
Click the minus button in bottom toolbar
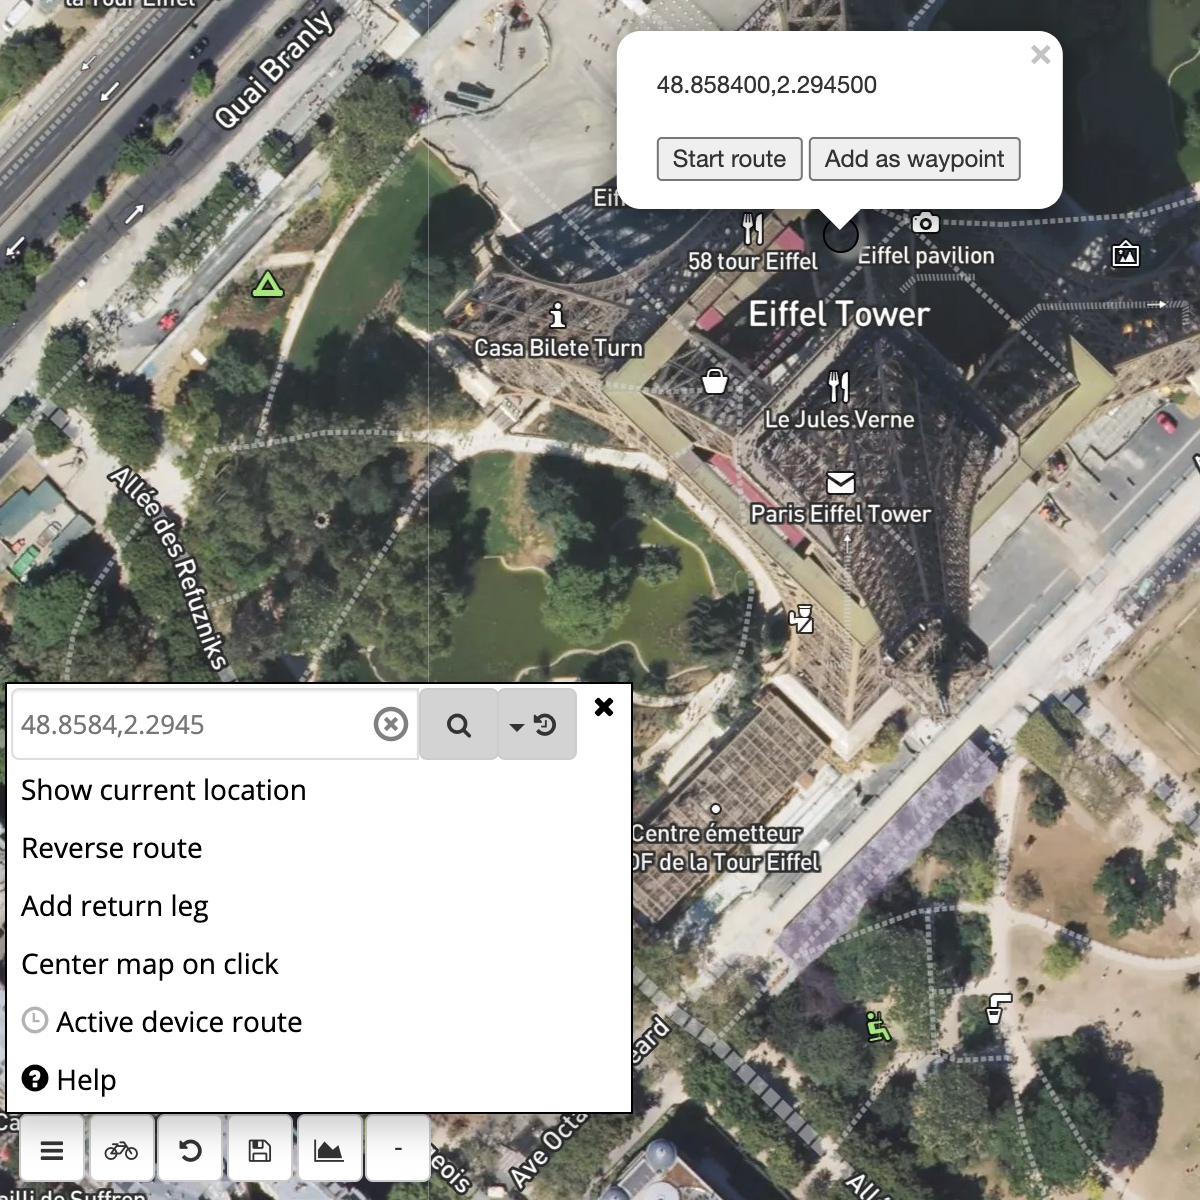point(398,1150)
